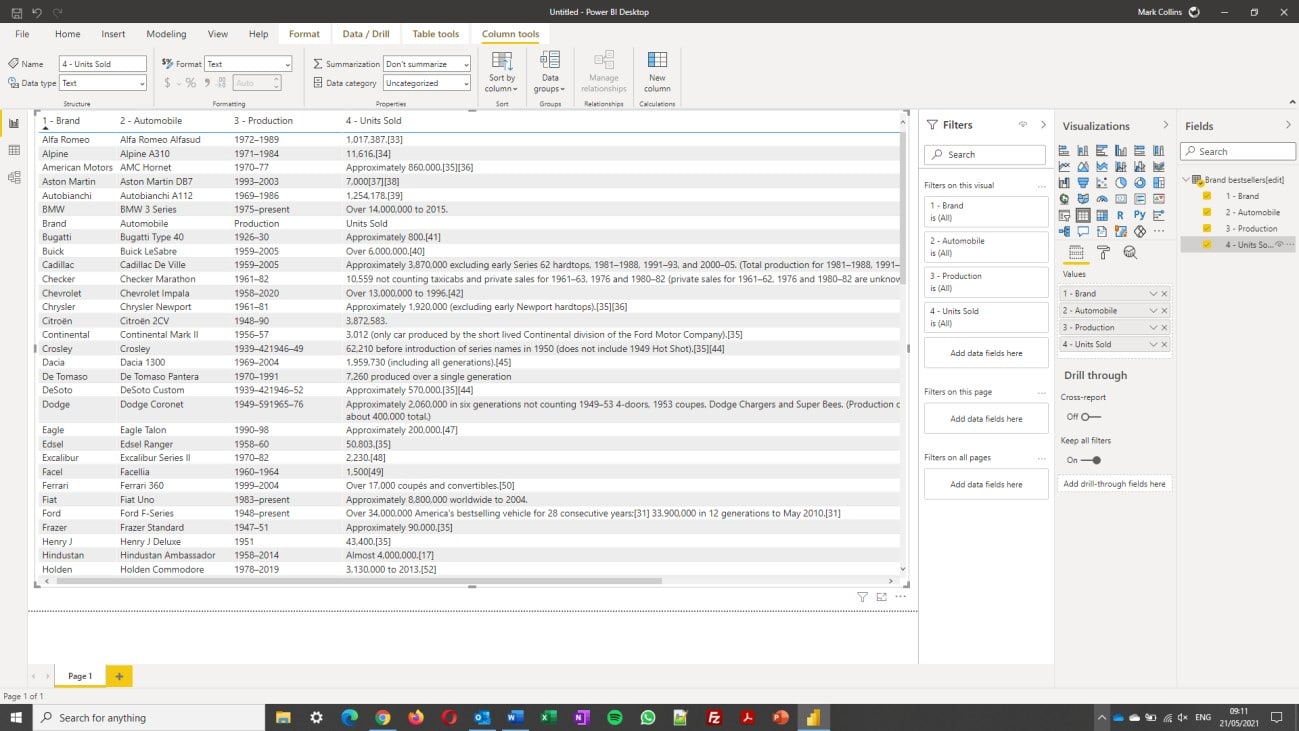Remove 2 - Automobile from Values
Screen dimensions: 1299x731
pyautogui.click(x=1165, y=310)
